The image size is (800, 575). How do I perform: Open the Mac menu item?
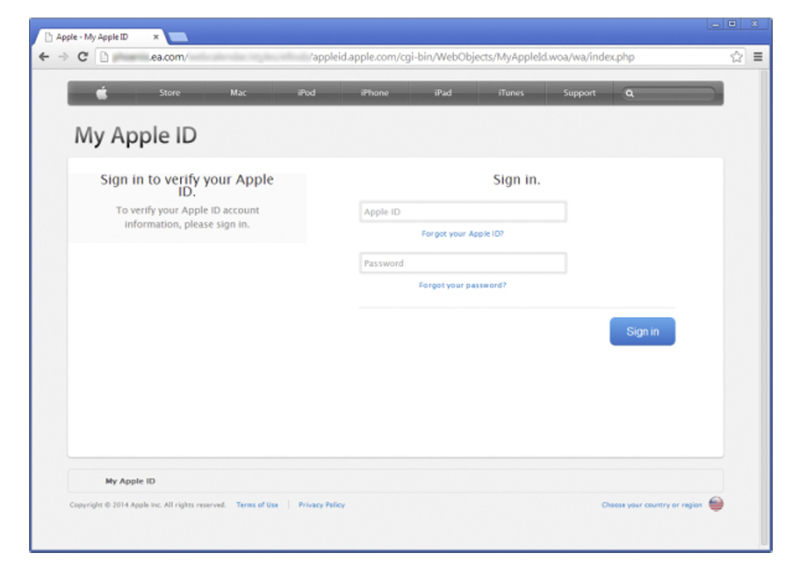point(238,93)
